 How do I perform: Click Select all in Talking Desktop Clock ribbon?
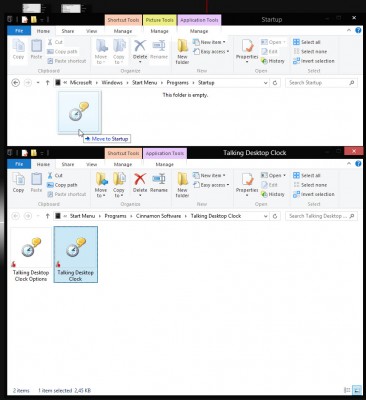click(x=307, y=175)
